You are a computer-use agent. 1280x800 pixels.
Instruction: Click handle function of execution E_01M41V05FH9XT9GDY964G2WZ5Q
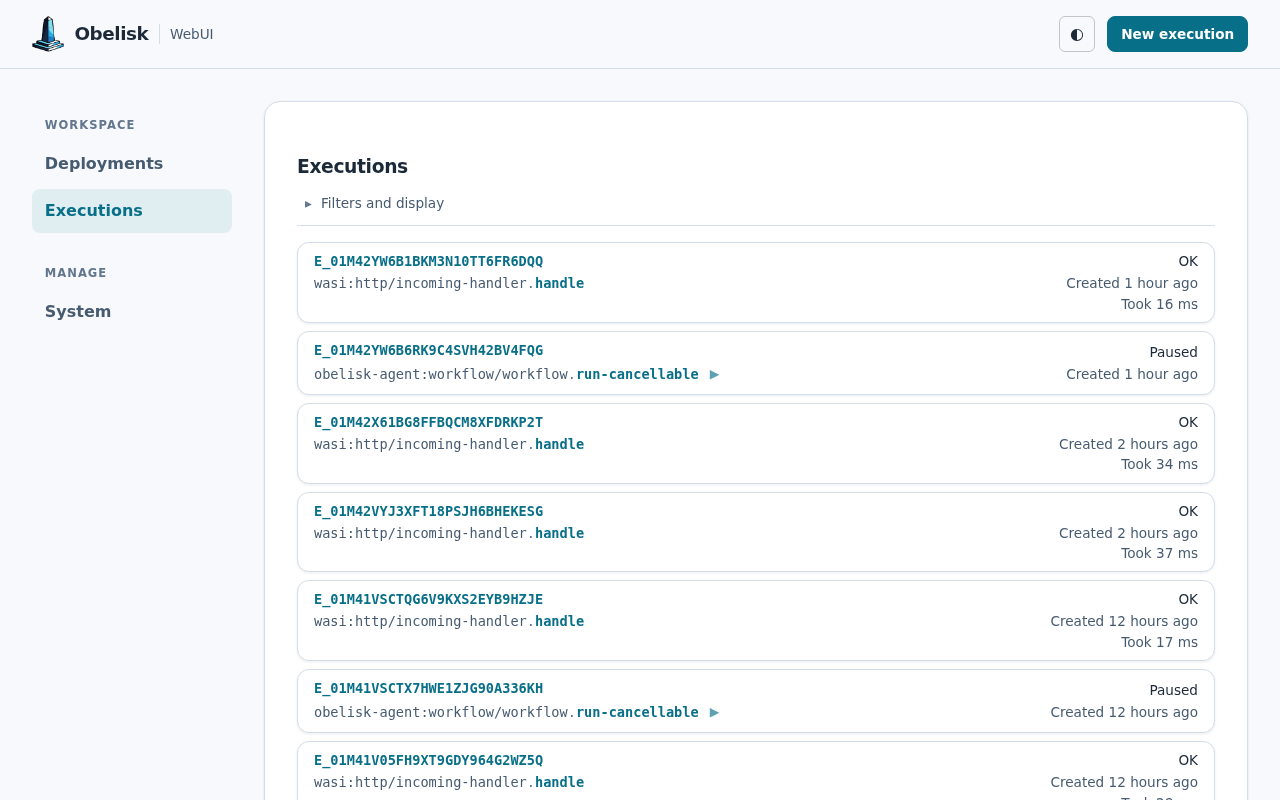click(x=559, y=782)
